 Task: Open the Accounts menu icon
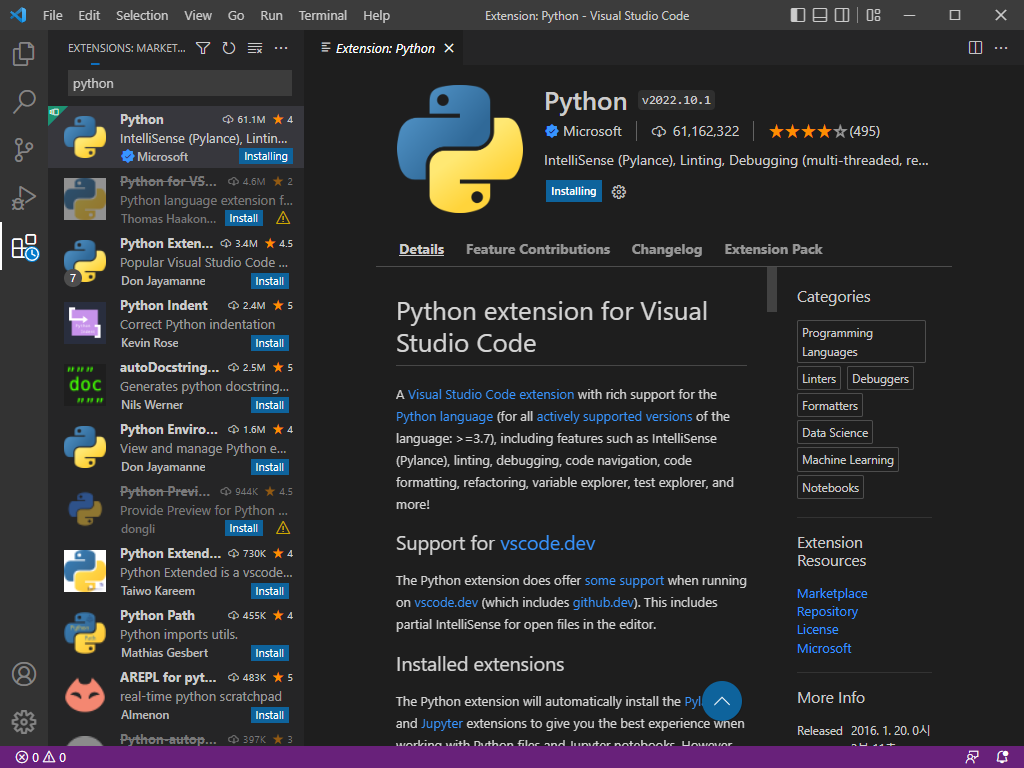24,674
